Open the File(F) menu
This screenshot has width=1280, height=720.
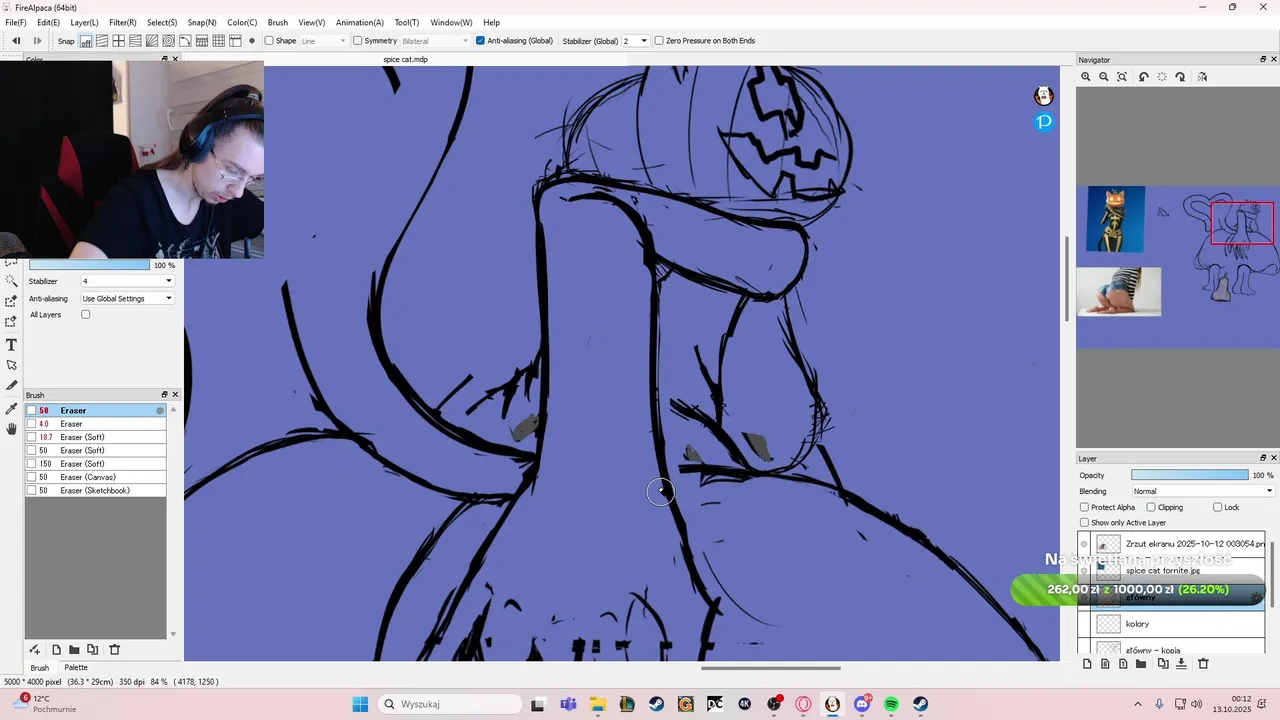pos(16,22)
